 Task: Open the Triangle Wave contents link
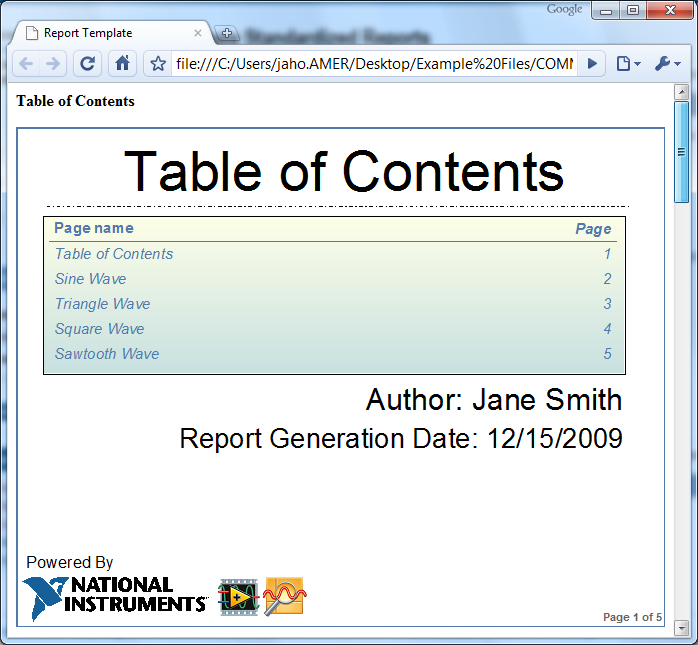[102, 304]
